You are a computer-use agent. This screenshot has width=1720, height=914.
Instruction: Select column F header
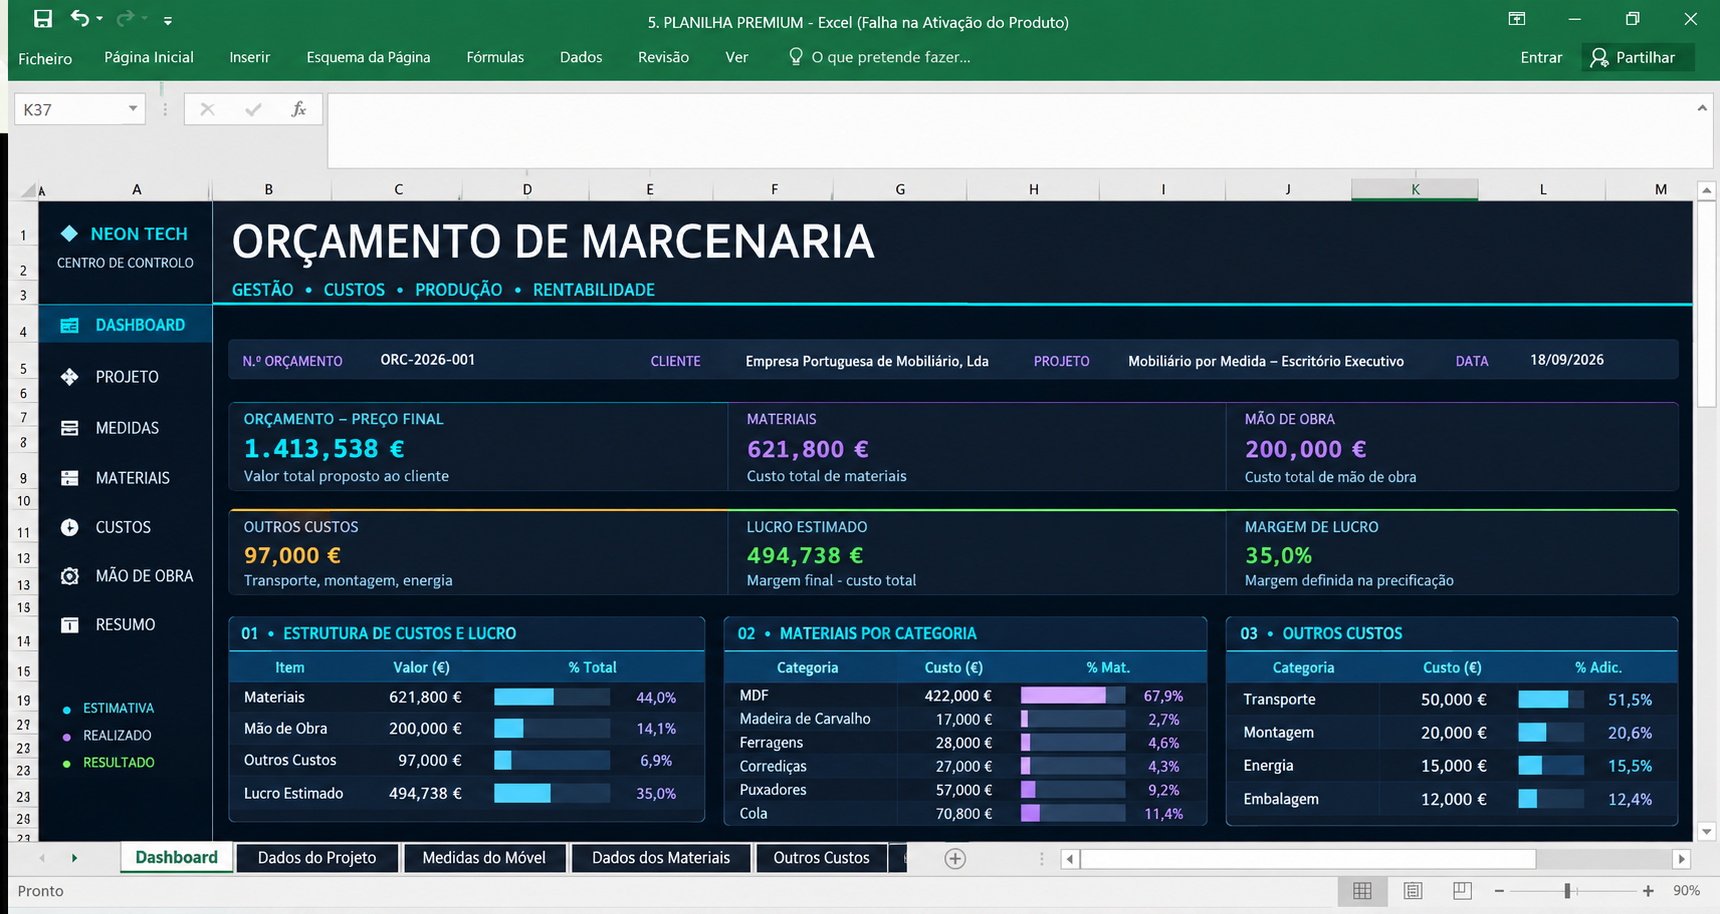coord(774,189)
